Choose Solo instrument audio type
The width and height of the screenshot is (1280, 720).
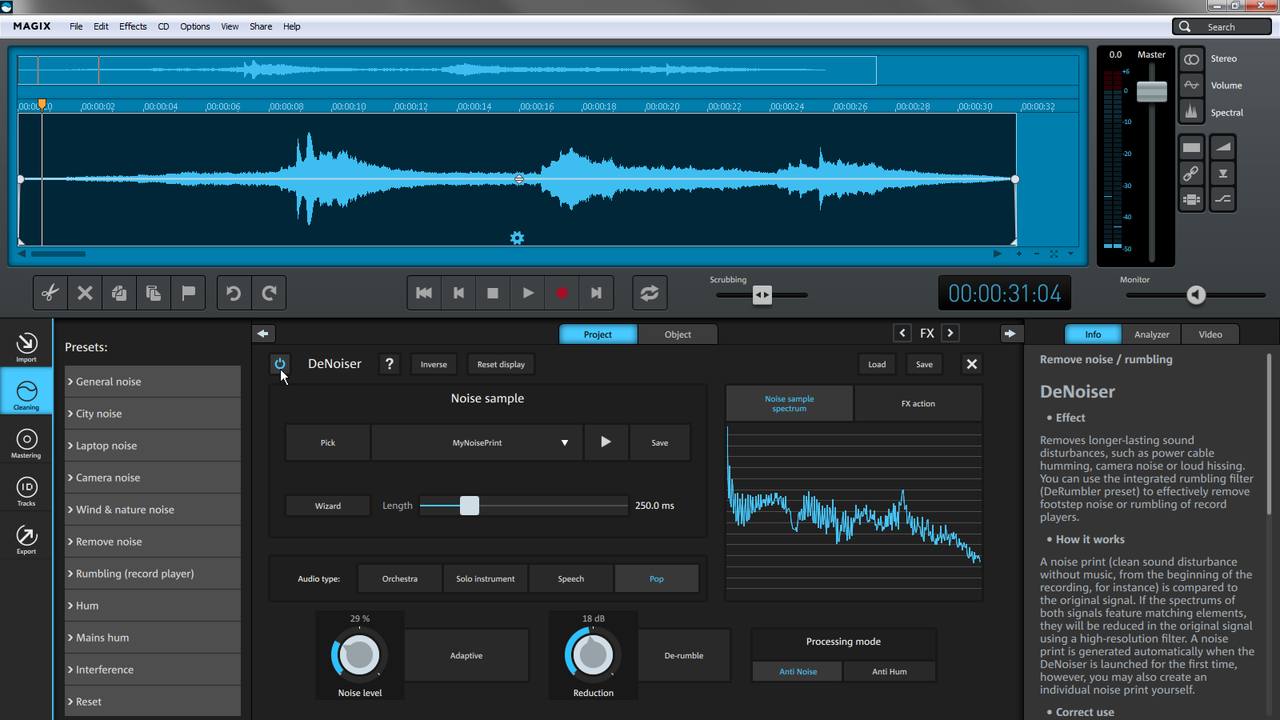(x=485, y=579)
